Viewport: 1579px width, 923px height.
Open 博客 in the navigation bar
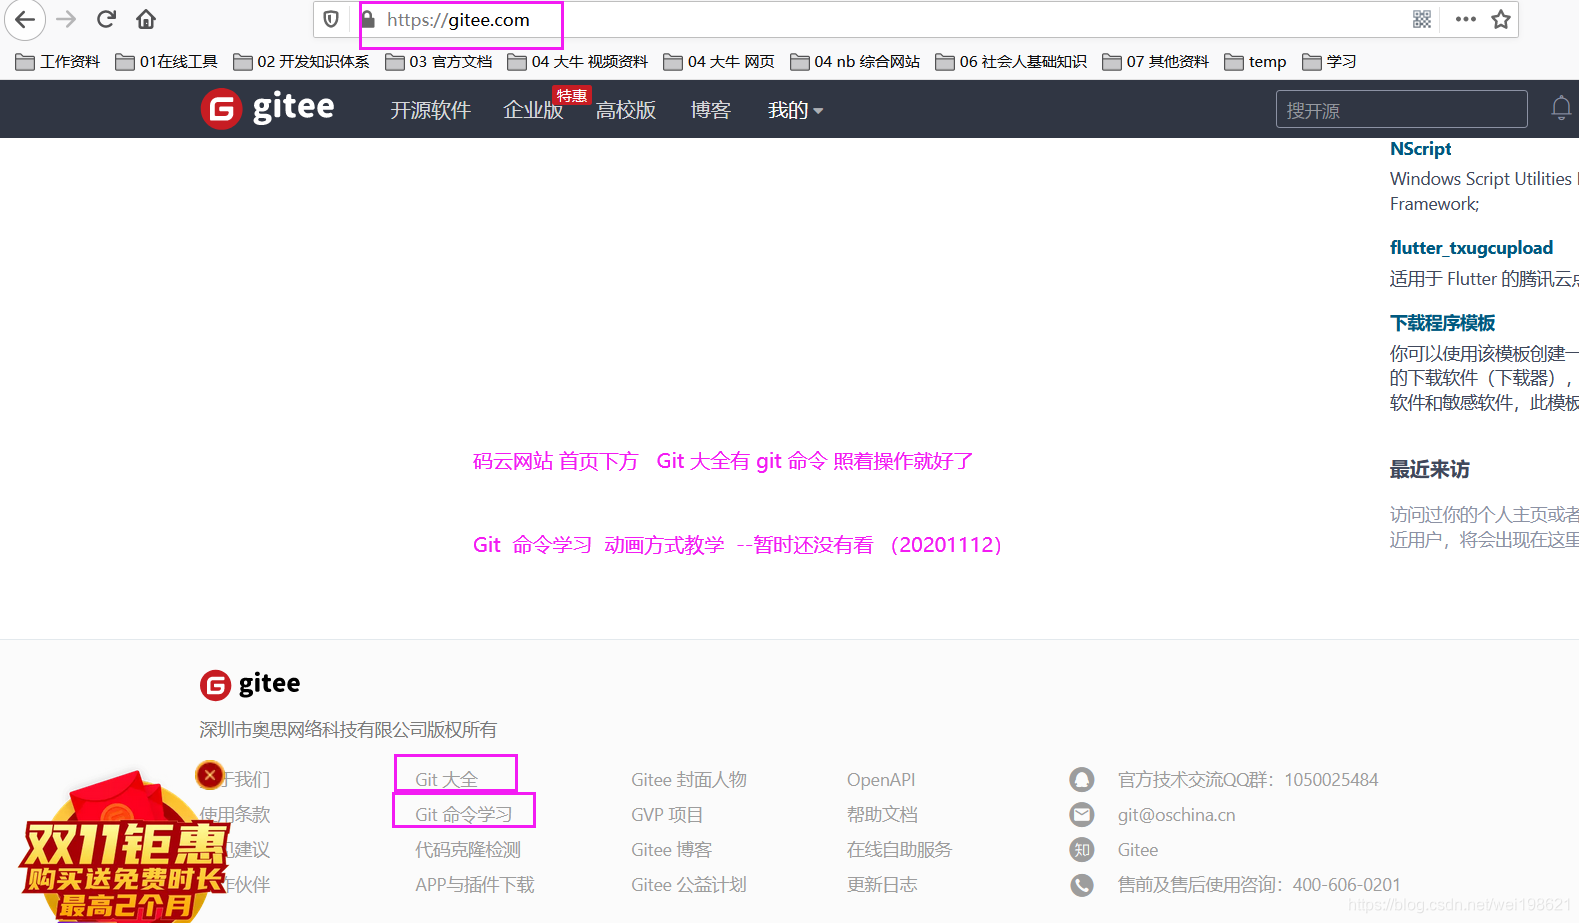tap(710, 110)
